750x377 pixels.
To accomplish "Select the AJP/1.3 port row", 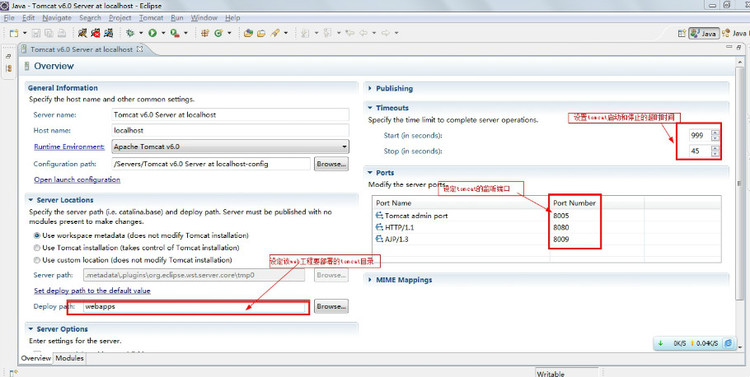I will [x=546, y=239].
